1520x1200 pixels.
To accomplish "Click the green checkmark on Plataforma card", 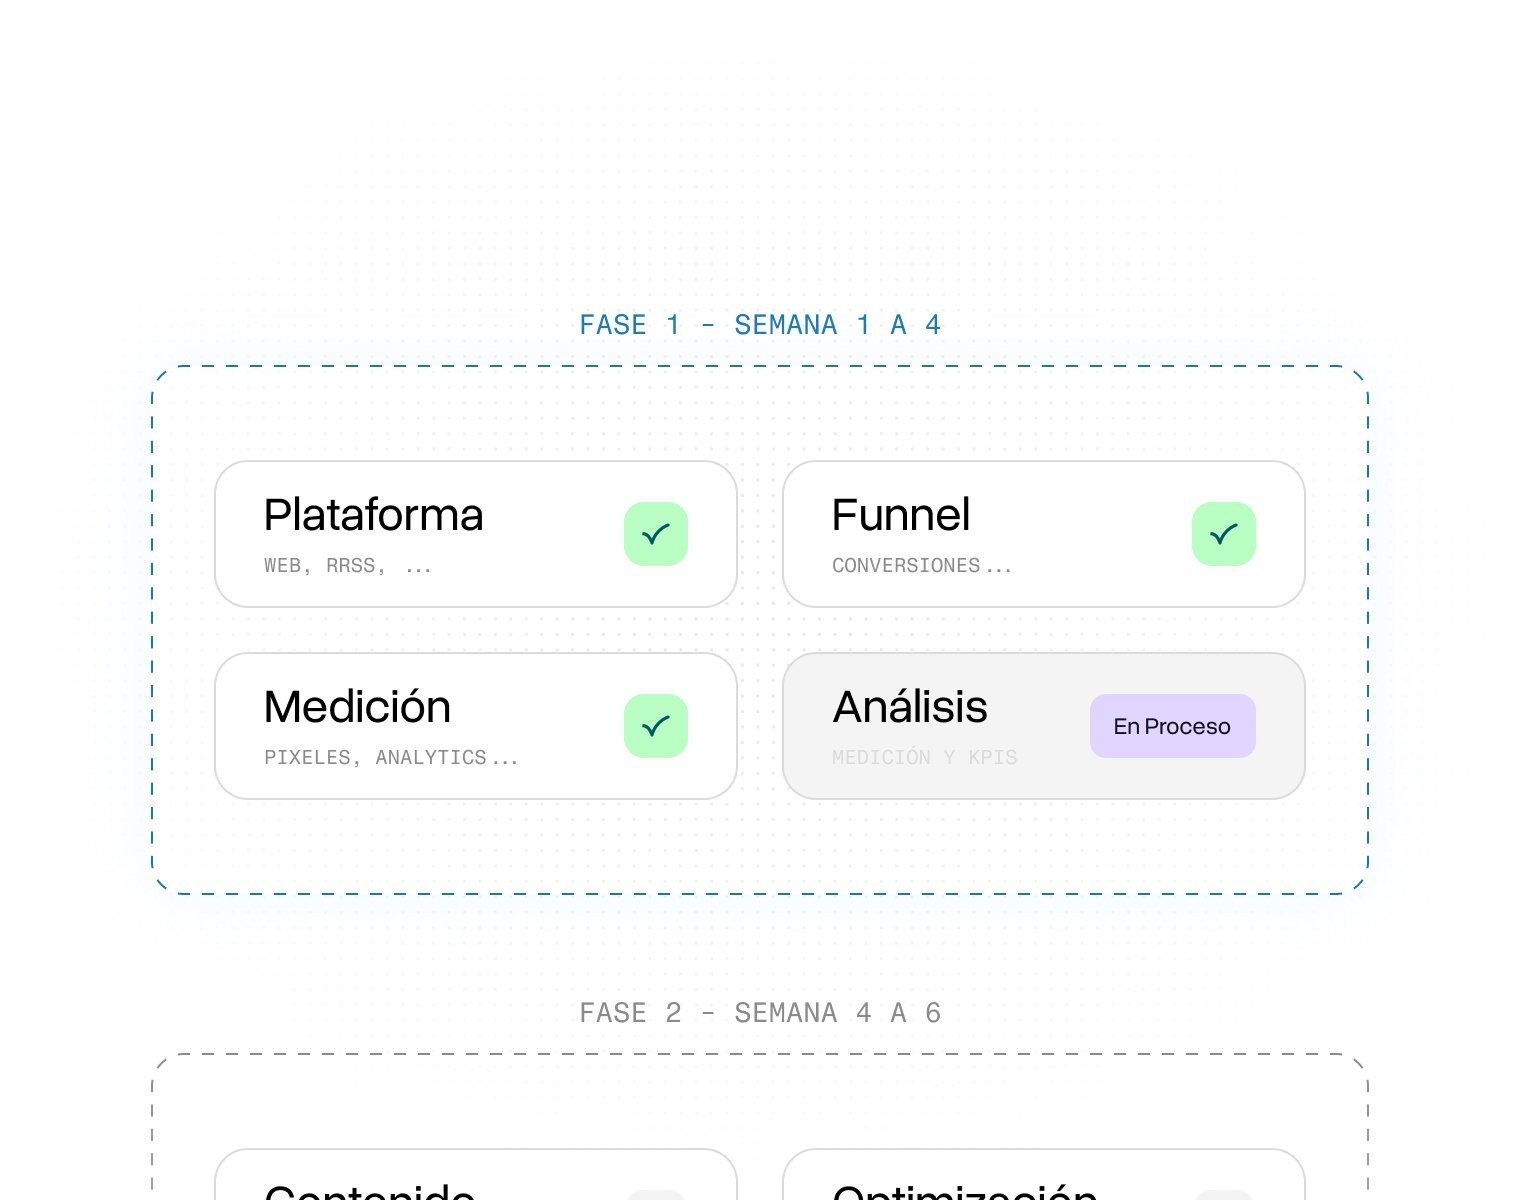I will pos(656,534).
